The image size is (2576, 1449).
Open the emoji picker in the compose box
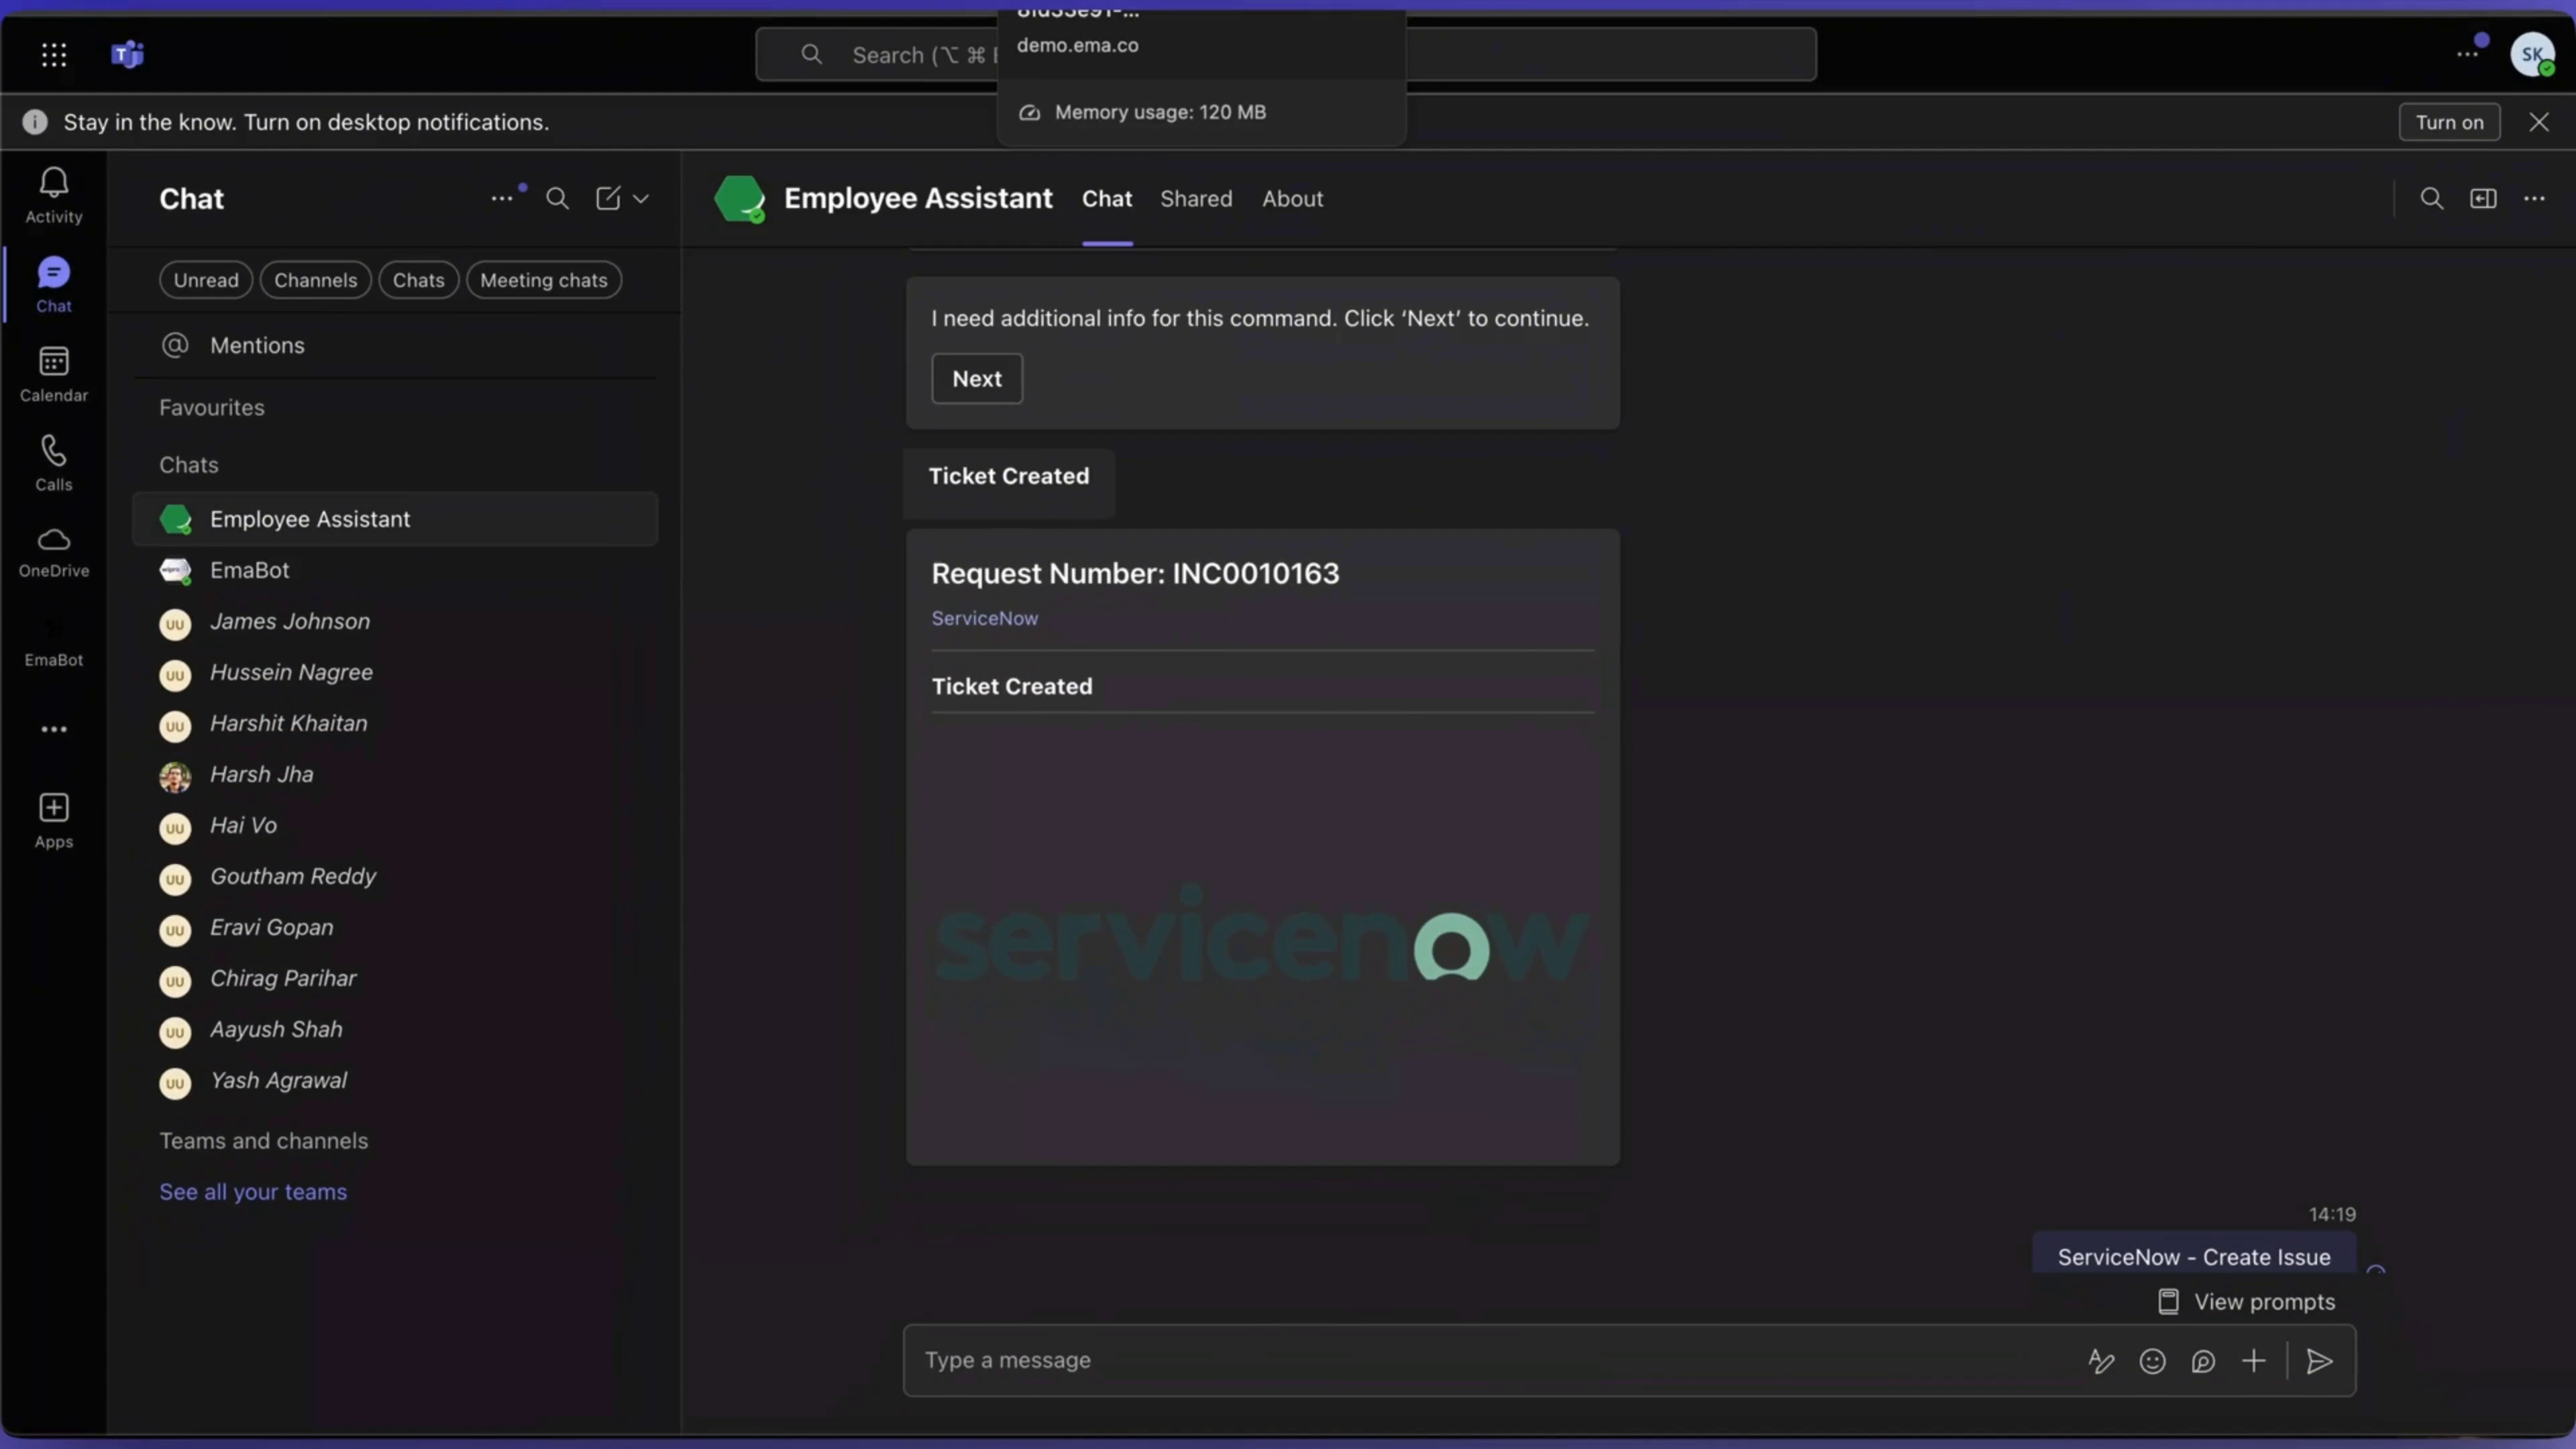2153,1361
